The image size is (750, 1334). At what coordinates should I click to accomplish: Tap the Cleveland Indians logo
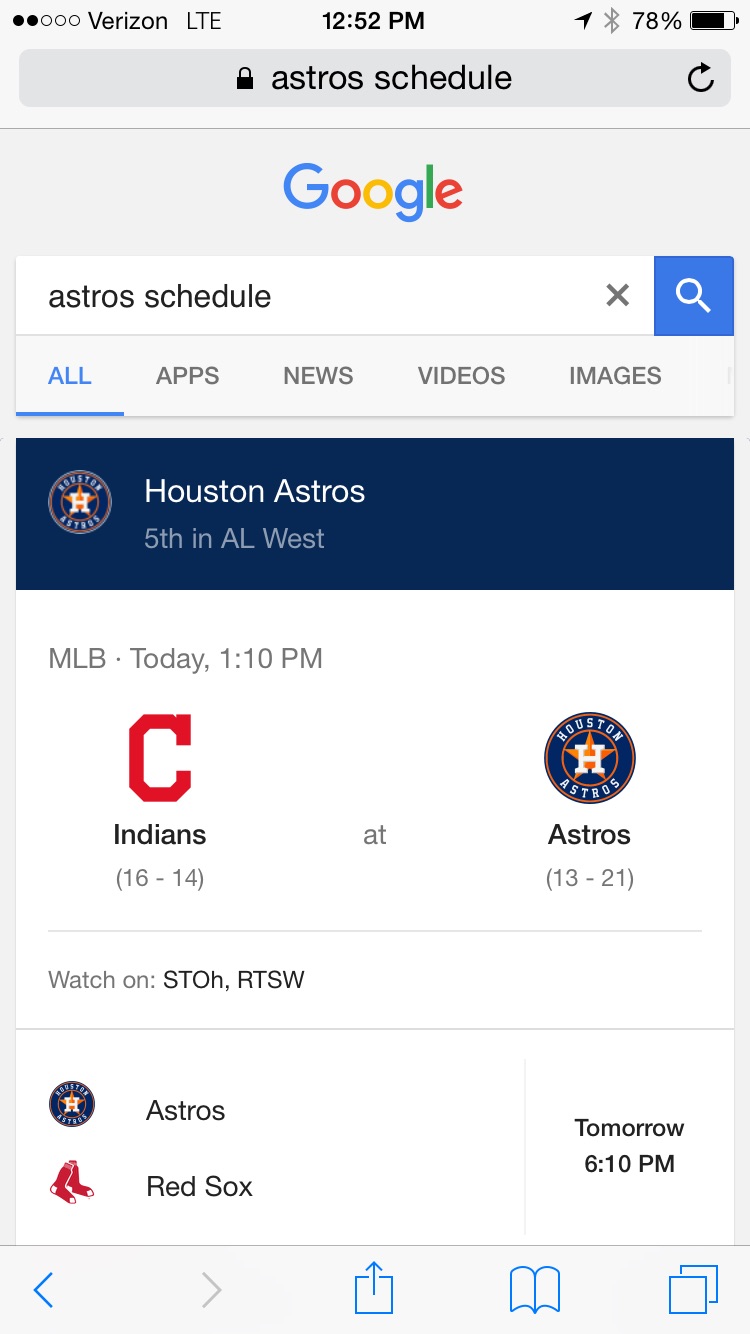[160, 759]
